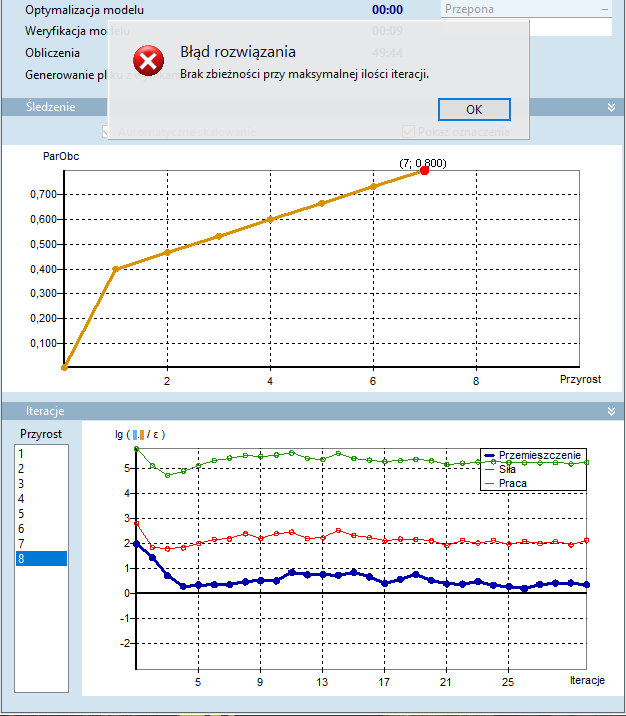Select Przyrost 3 in the list
Image resolution: width=626 pixels, height=716 pixels.
(x=42, y=484)
